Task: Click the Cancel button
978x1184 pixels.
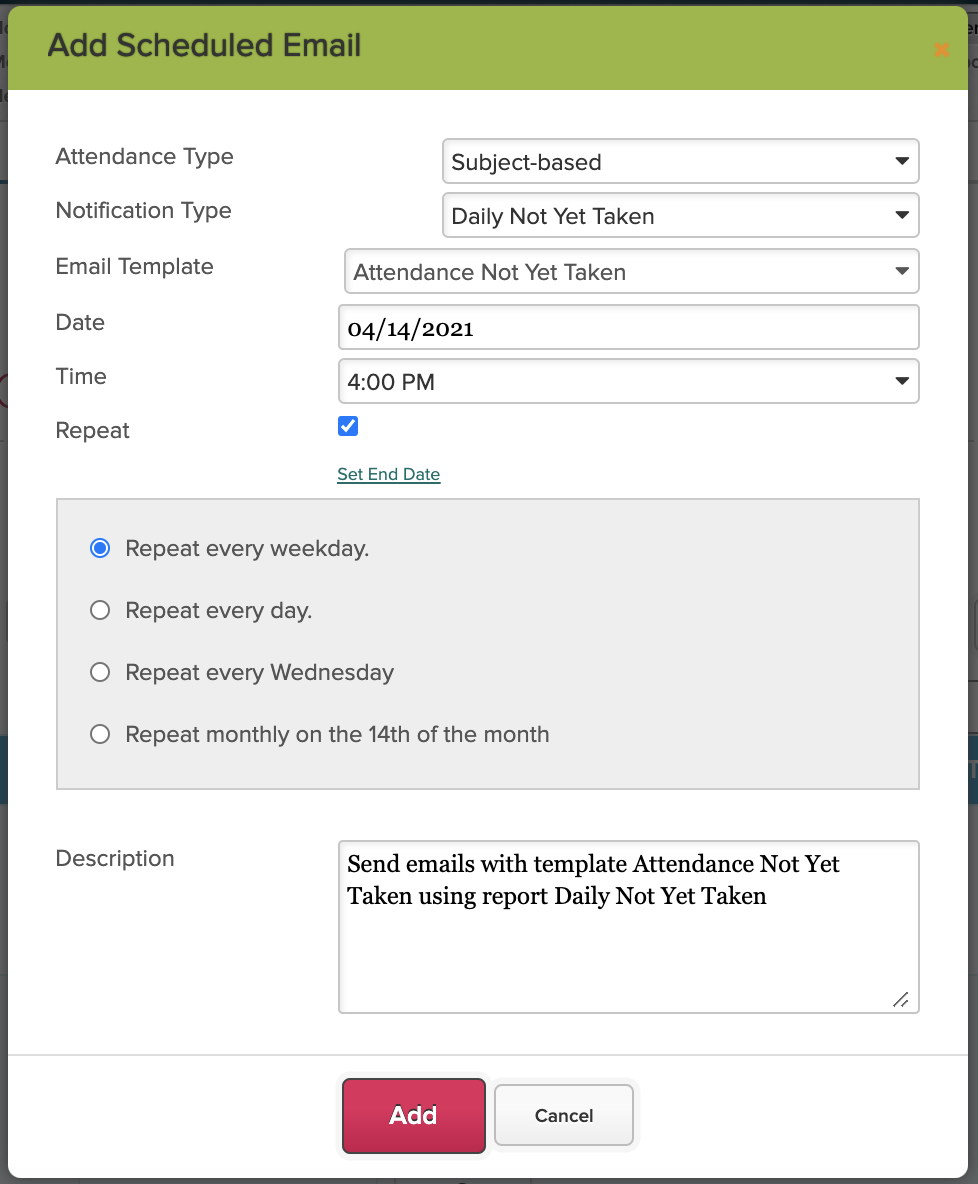Action: [563, 1115]
